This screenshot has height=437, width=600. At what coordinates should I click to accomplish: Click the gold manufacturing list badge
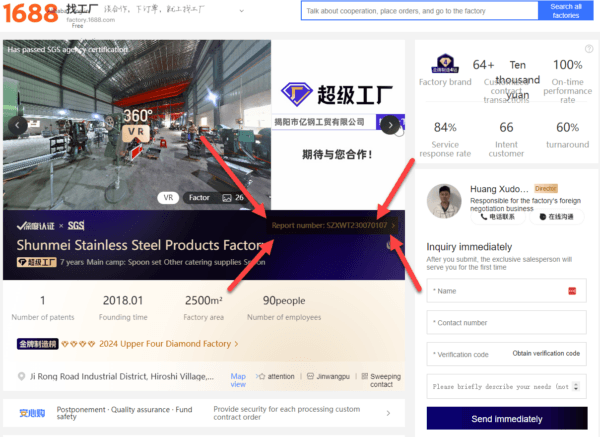pos(38,344)
